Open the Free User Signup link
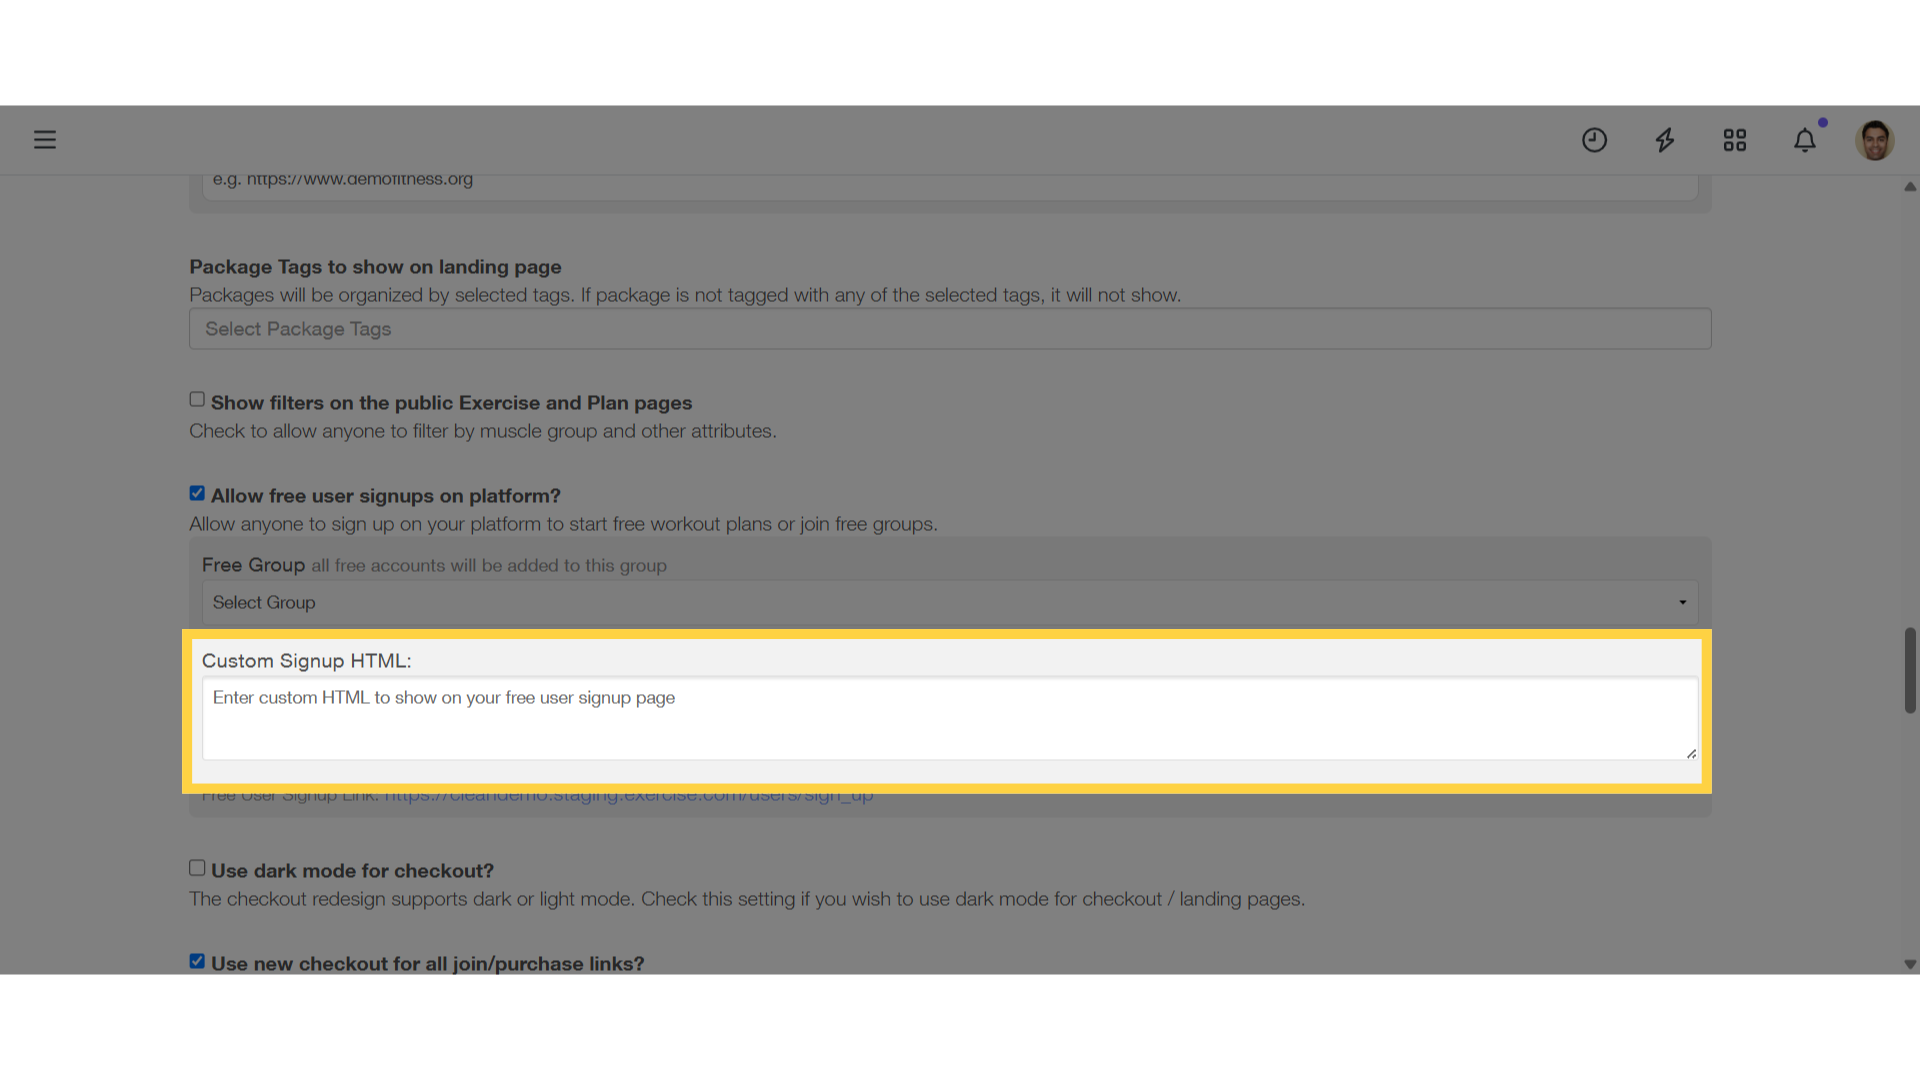1920x1080 pixels. 628,796
